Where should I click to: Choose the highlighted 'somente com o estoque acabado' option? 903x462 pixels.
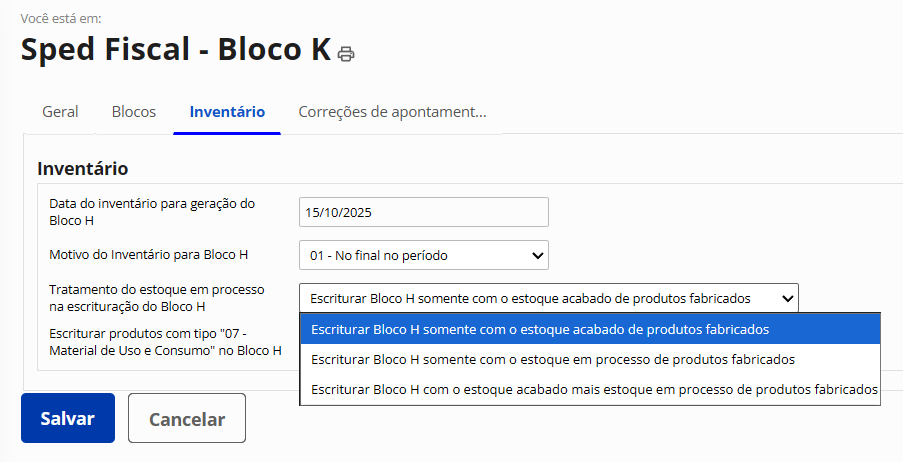coord(589,328)
